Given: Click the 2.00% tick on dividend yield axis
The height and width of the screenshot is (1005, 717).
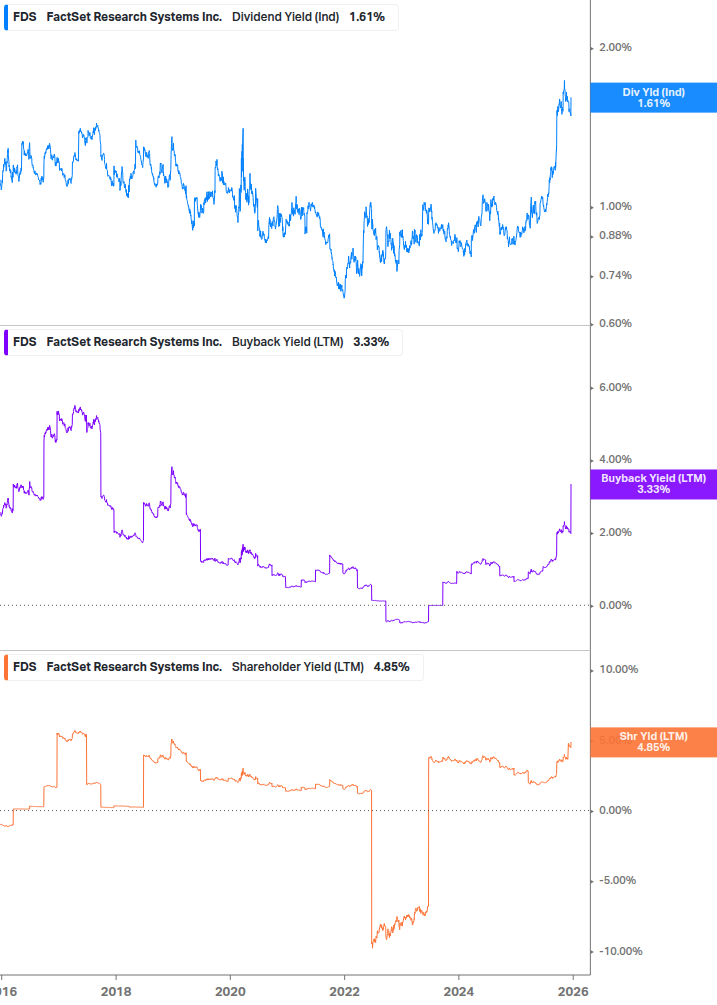Looking at the screenshot, I should [615, 47].
